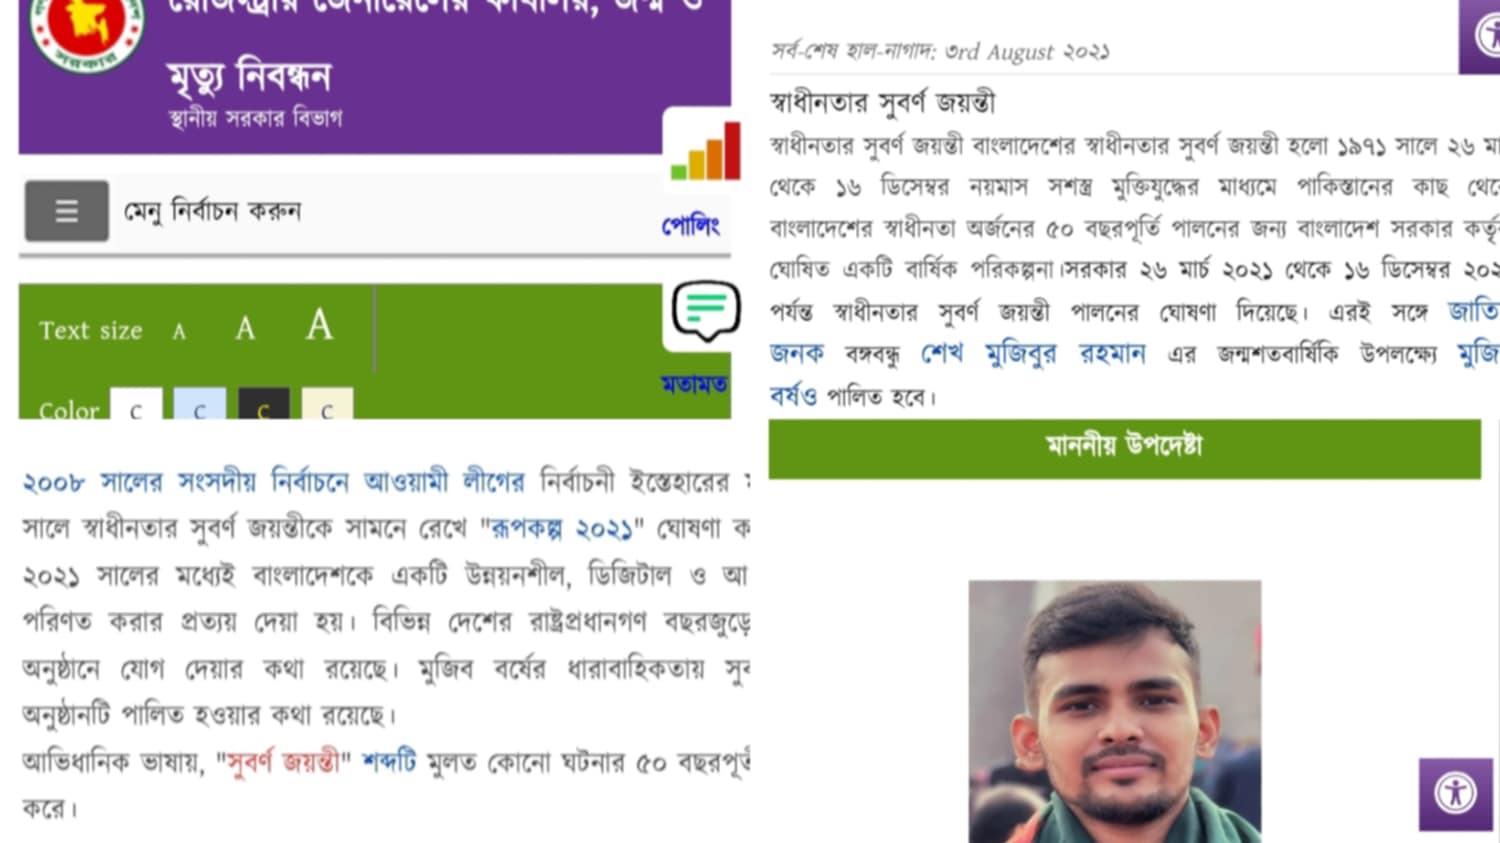1500x843 pixels.
Task: Choose the white color scheme swatch
Action: point(136,404)
